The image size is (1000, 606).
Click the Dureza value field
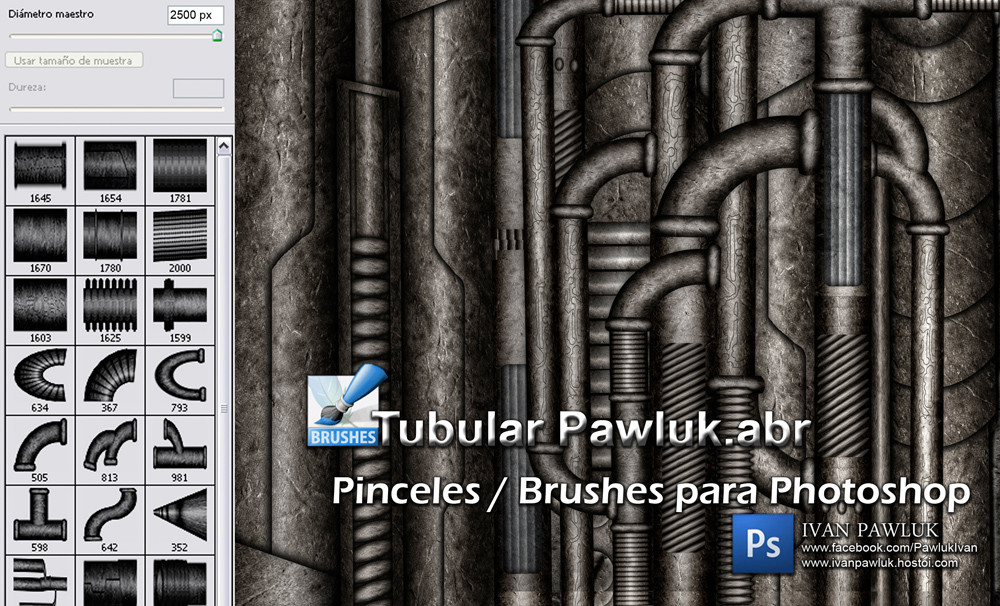[x=198, y=88]
